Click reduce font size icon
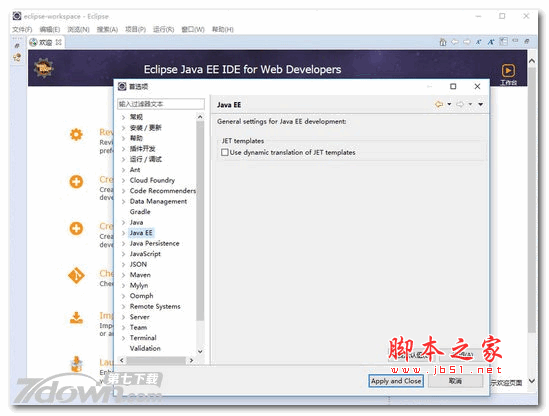549x416 pixels. click(479, 42)
